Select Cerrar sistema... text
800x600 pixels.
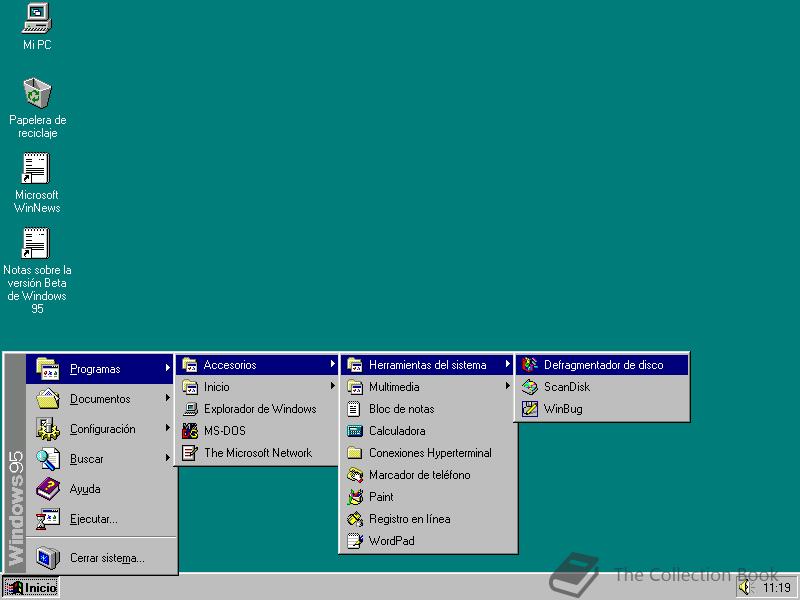coord(107,558)
